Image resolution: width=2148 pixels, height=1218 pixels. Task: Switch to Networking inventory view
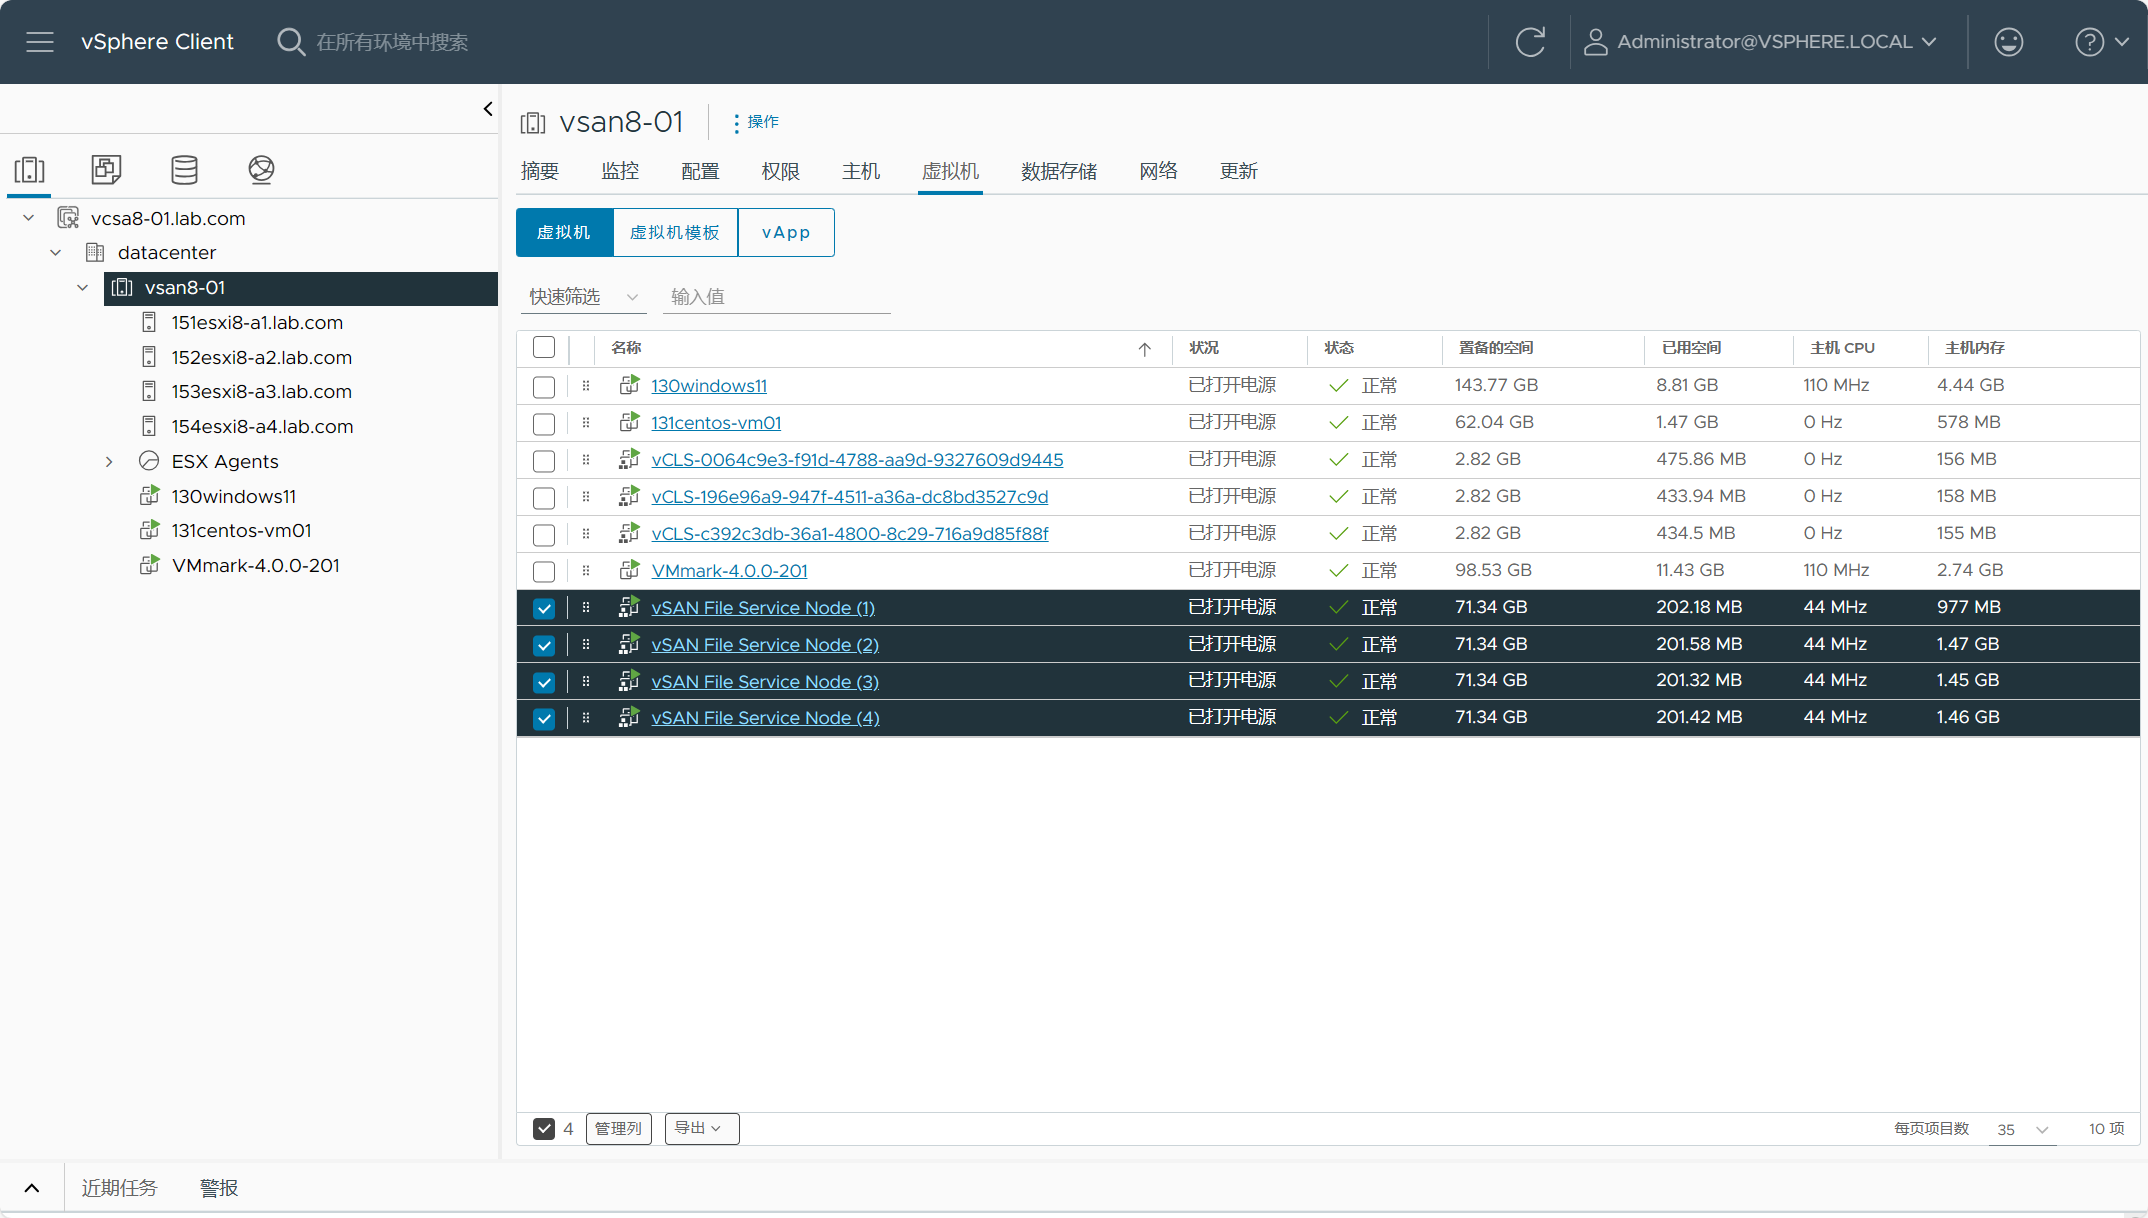click(x=261, y=170)
